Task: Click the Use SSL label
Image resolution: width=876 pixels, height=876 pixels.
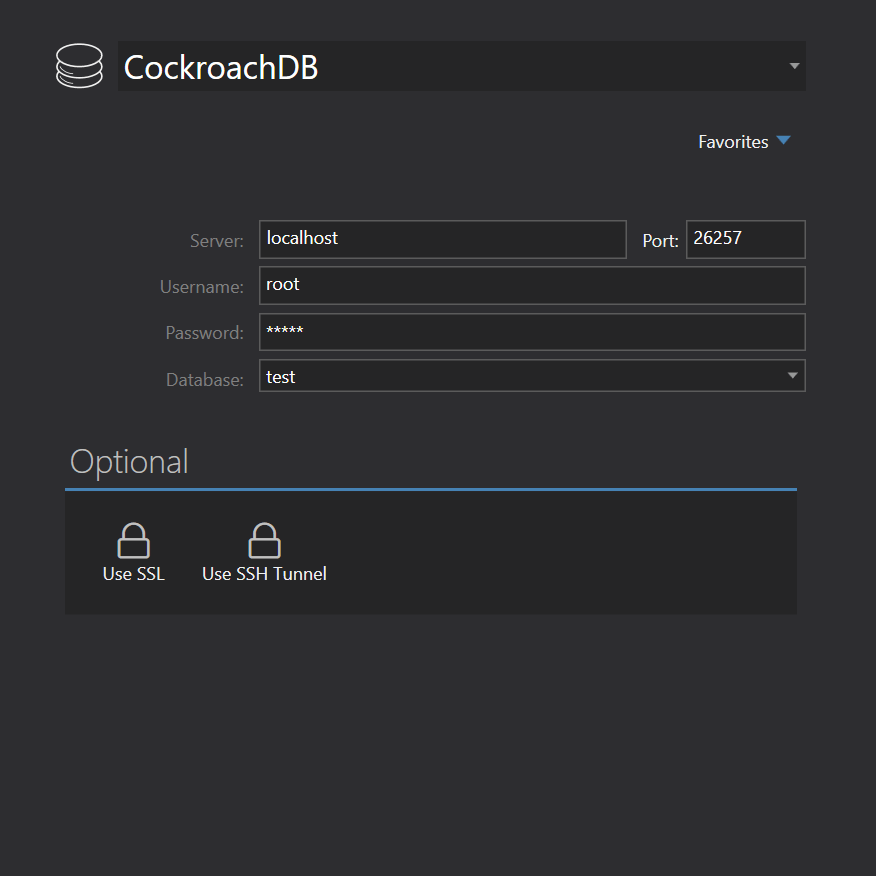Action: (133, 573)
